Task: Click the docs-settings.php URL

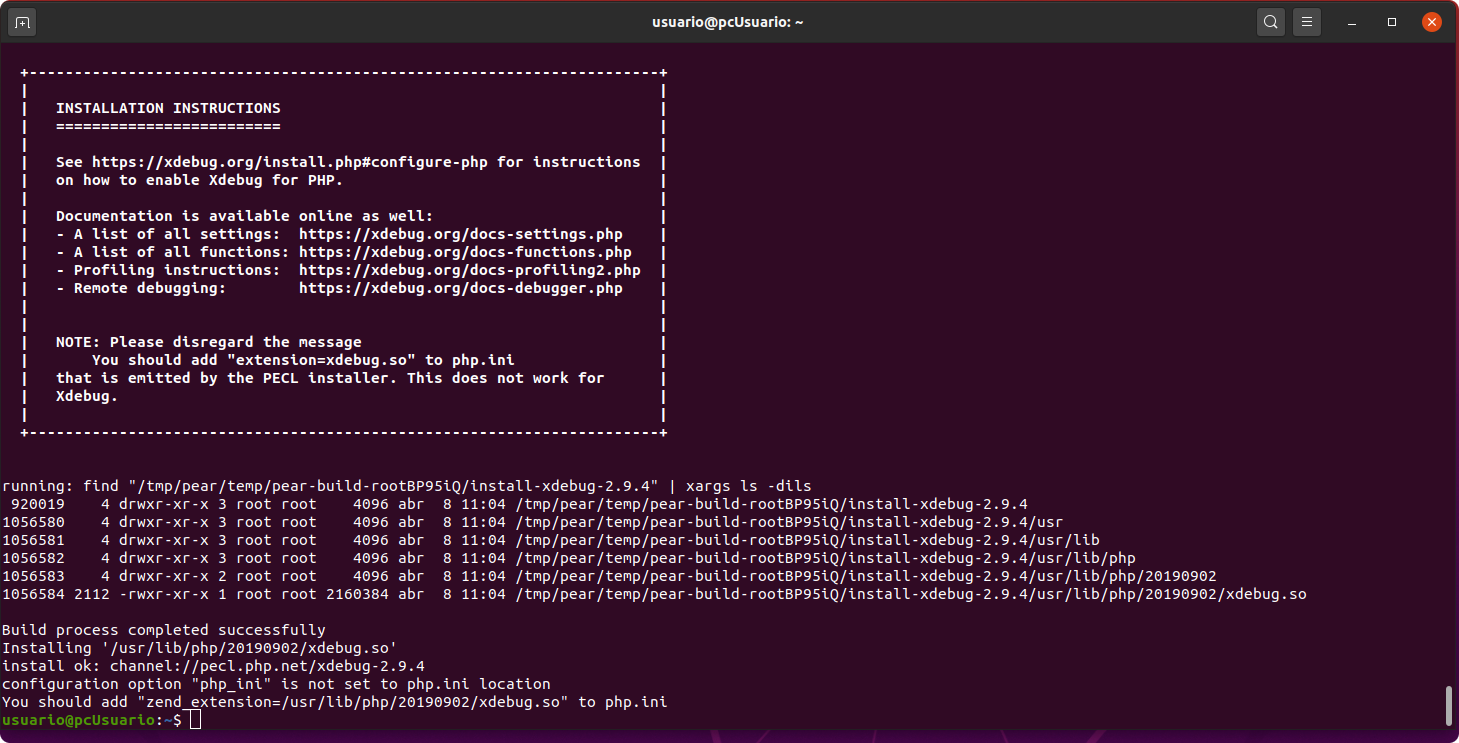Action: pyautogui.click(x=460, y=234)
